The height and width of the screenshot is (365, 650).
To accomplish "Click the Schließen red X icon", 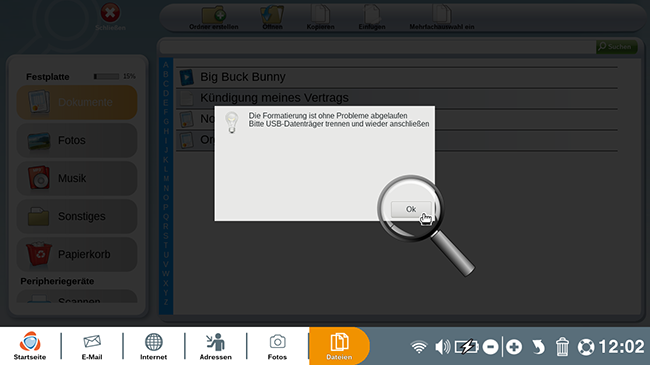I will coord(110,13).
